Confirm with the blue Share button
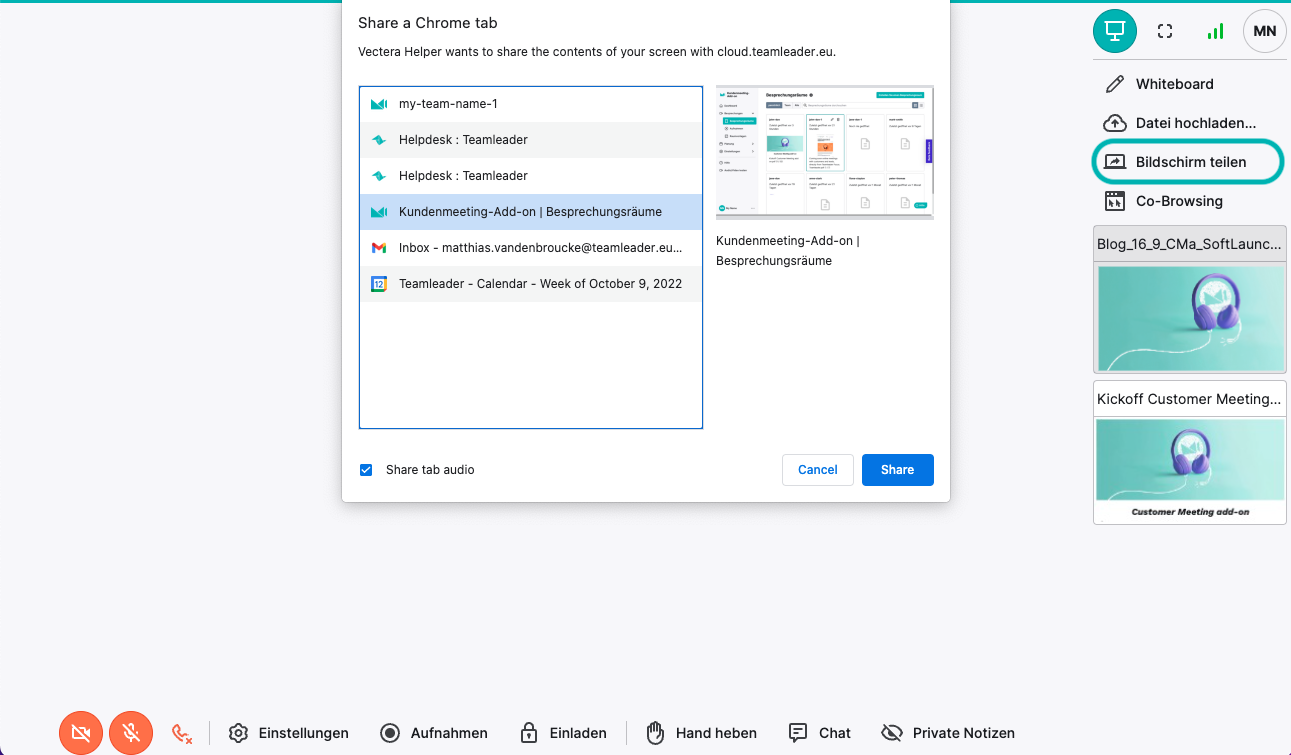 pyautogui.click(x=898, y=470)
